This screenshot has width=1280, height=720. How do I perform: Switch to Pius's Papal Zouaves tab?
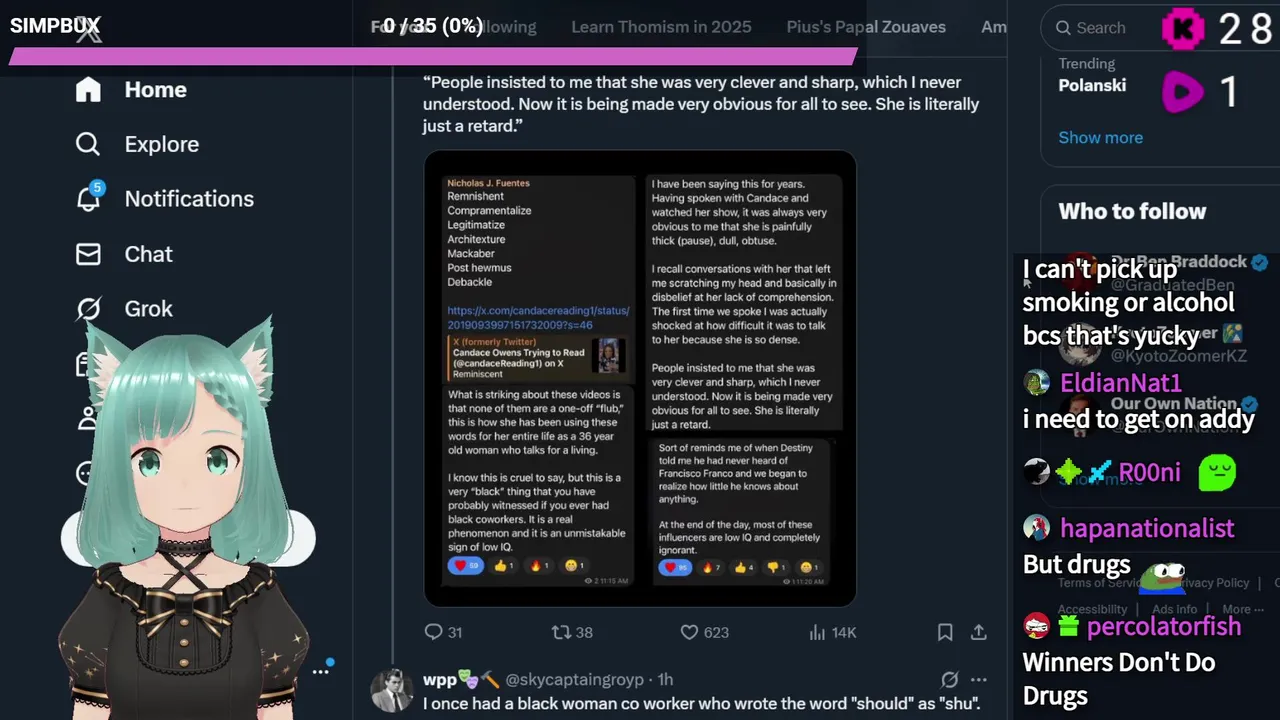(866, 27)
